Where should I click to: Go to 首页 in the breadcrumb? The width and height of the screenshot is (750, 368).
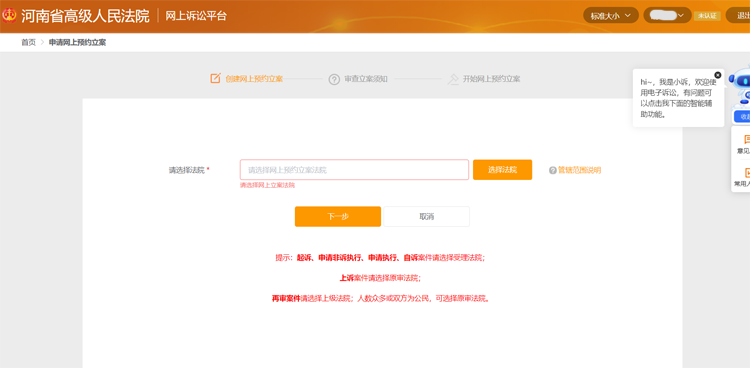pyautogui.click(x=28, y=42)
